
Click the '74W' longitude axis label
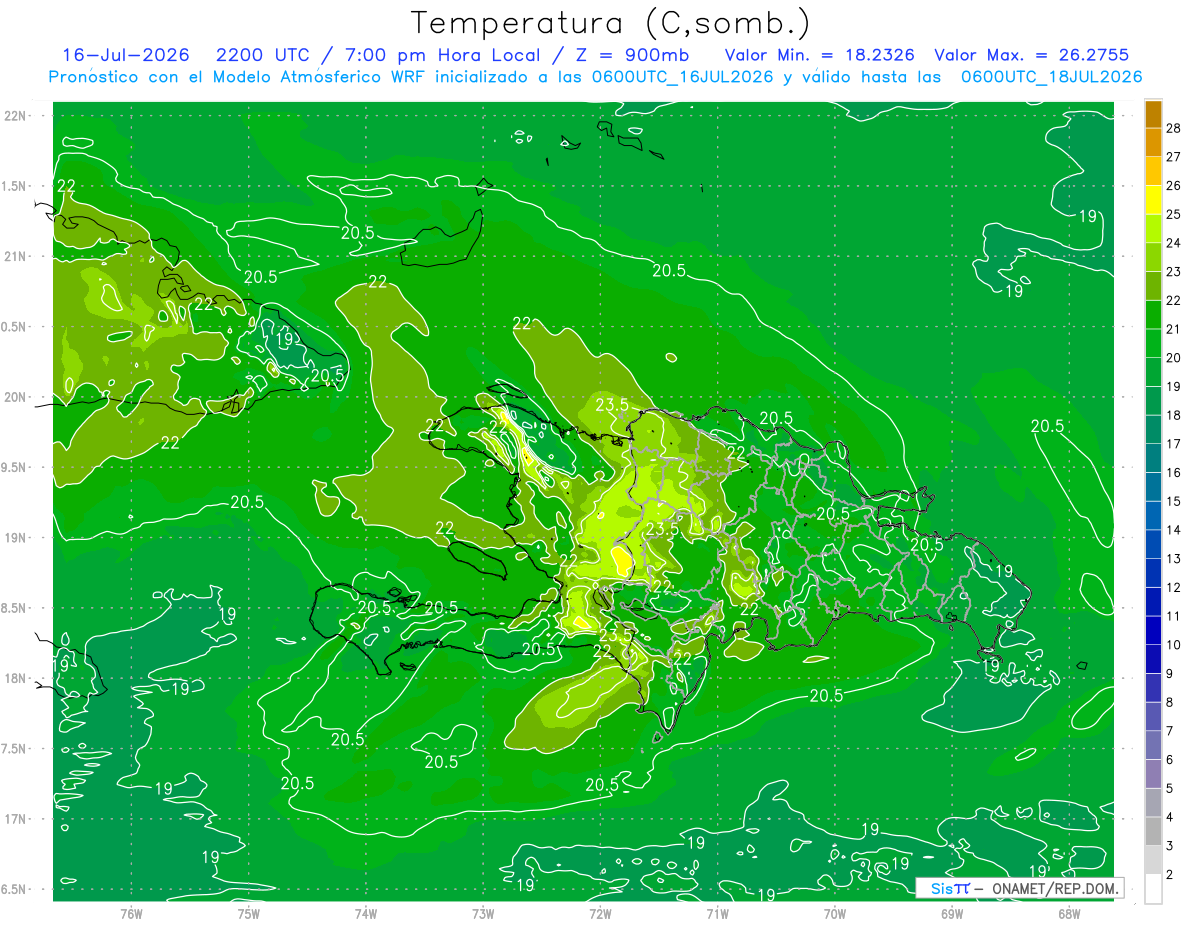366,913
